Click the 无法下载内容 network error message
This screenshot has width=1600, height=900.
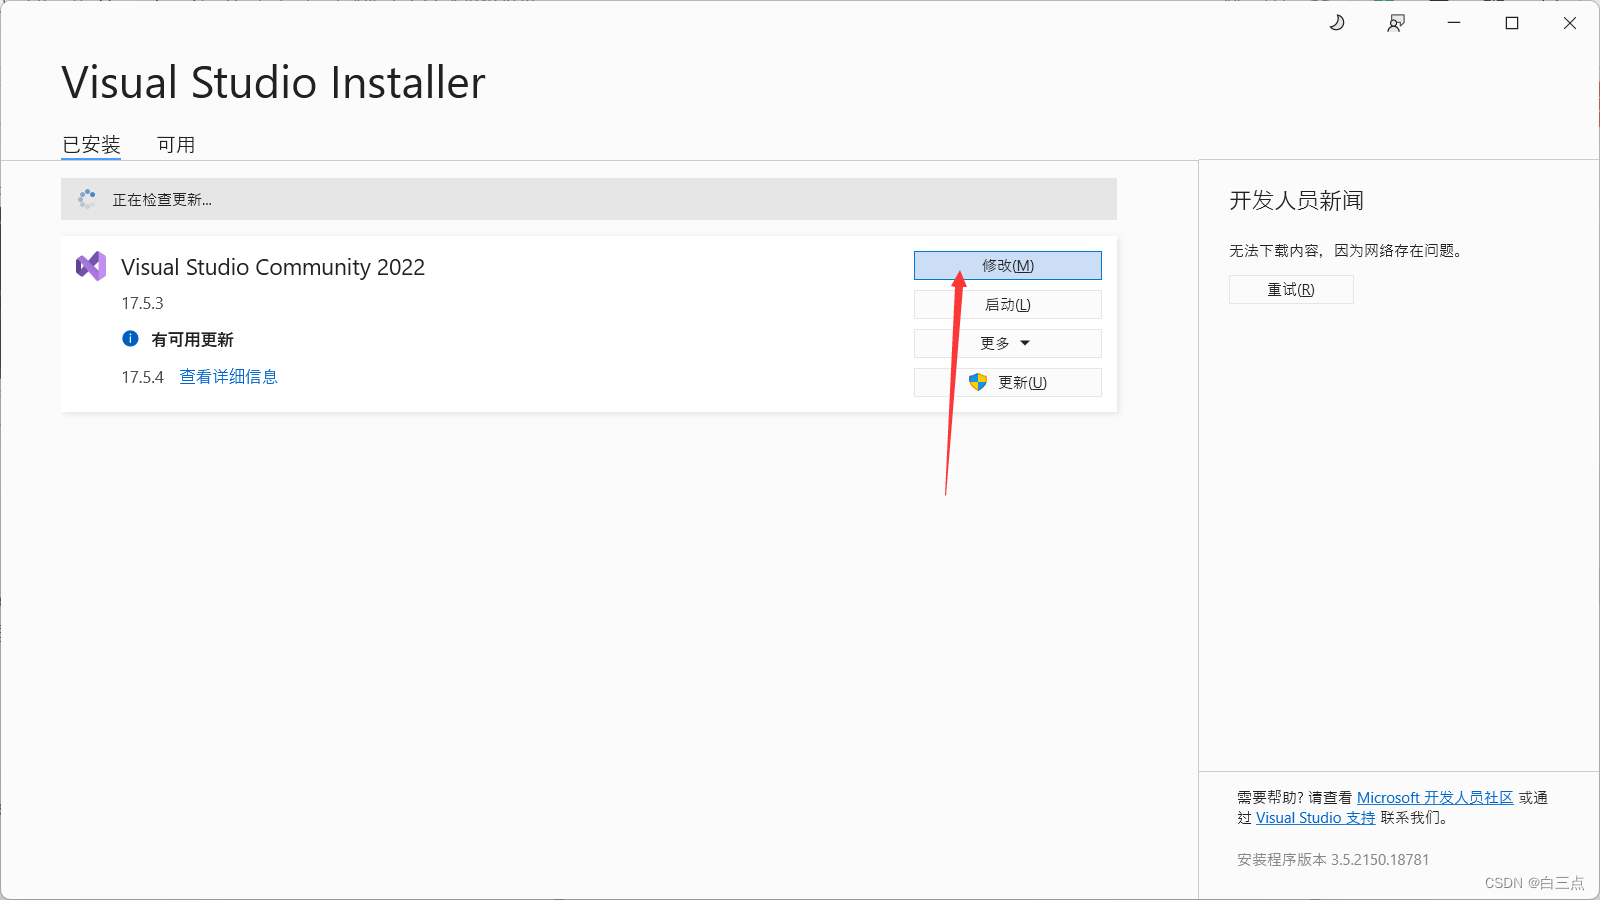point(1348,251)
